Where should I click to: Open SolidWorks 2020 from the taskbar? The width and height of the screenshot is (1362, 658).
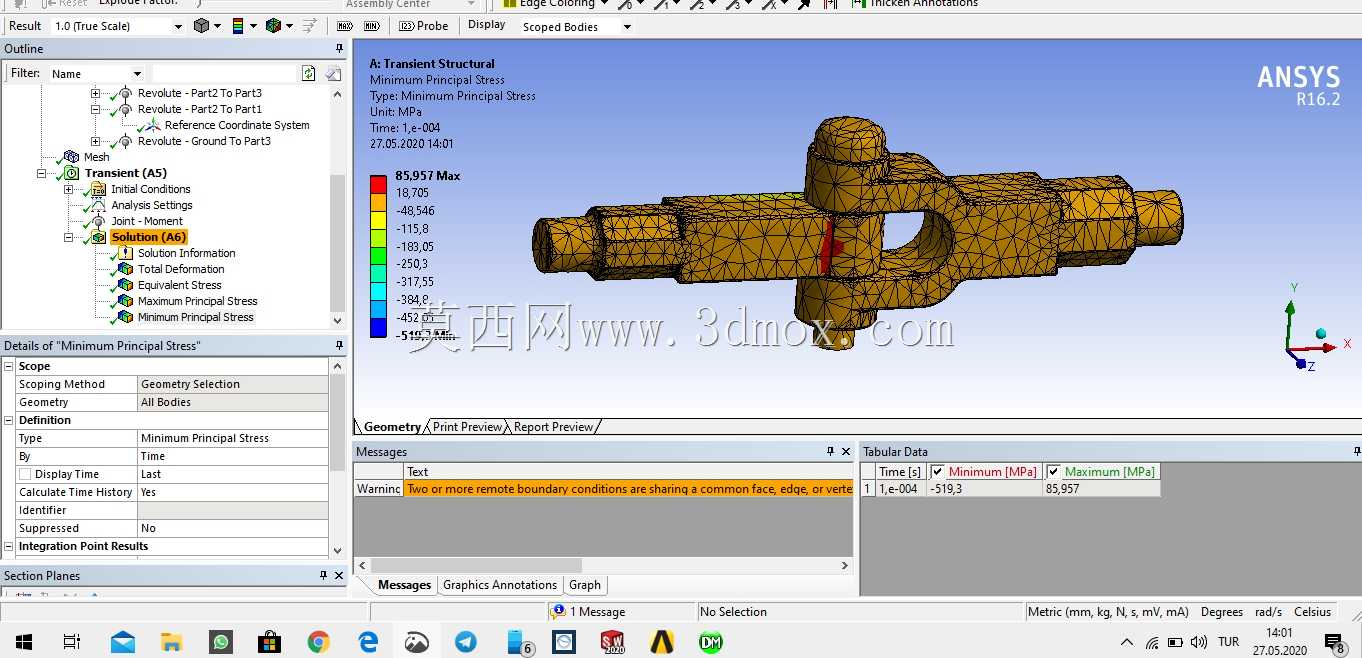(x=613, y=642)
